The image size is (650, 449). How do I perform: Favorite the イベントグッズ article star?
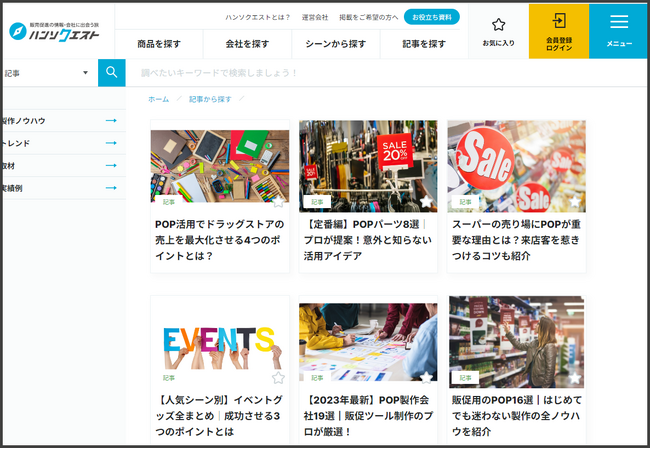click(x=278, y=378)
